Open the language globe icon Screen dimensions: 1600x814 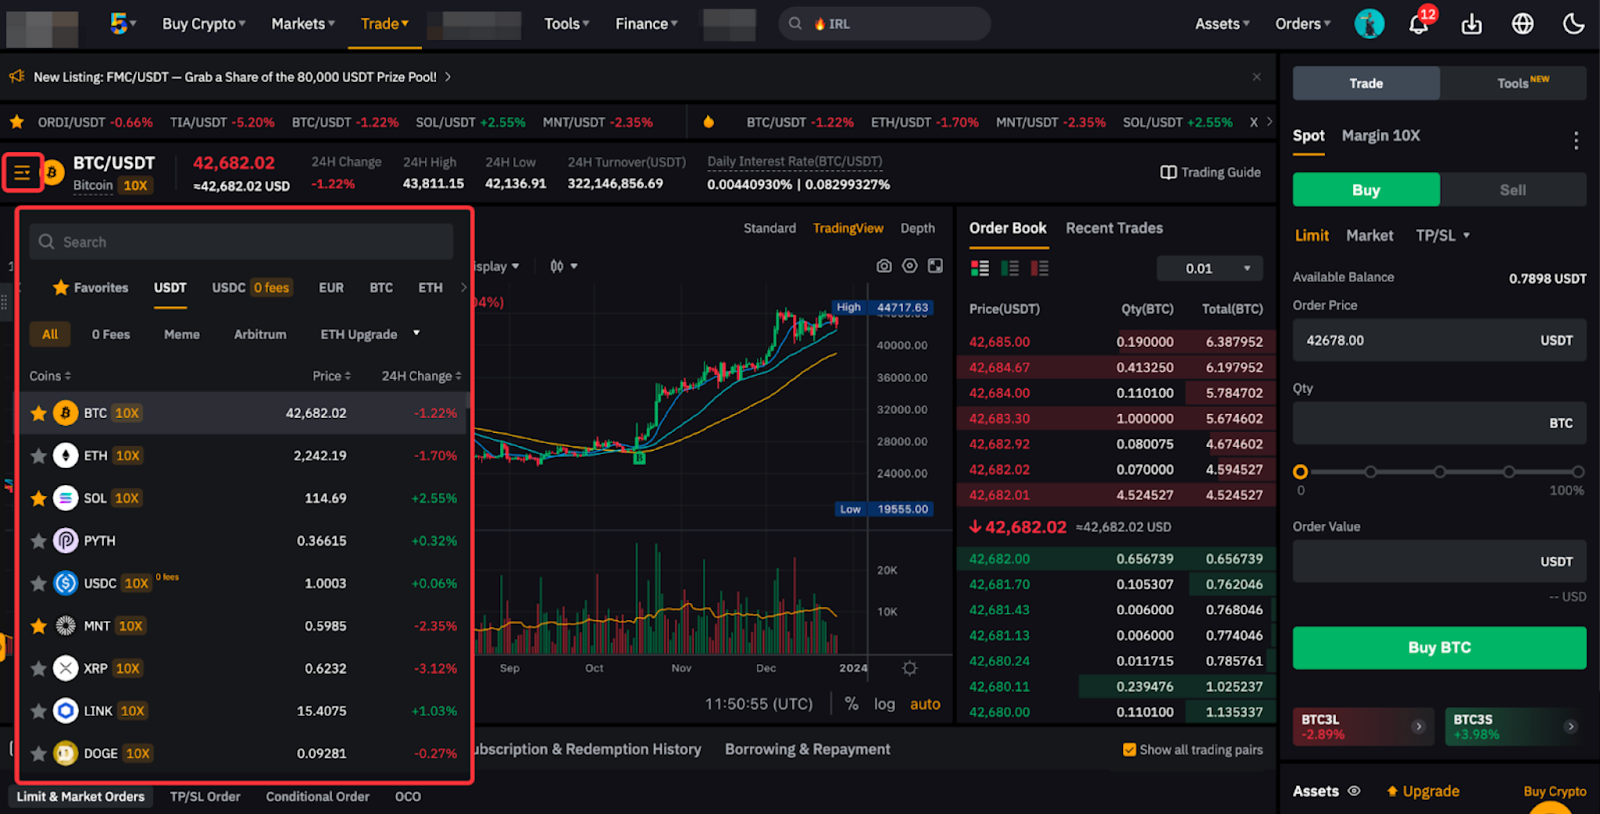click(x=1522, y=24)
